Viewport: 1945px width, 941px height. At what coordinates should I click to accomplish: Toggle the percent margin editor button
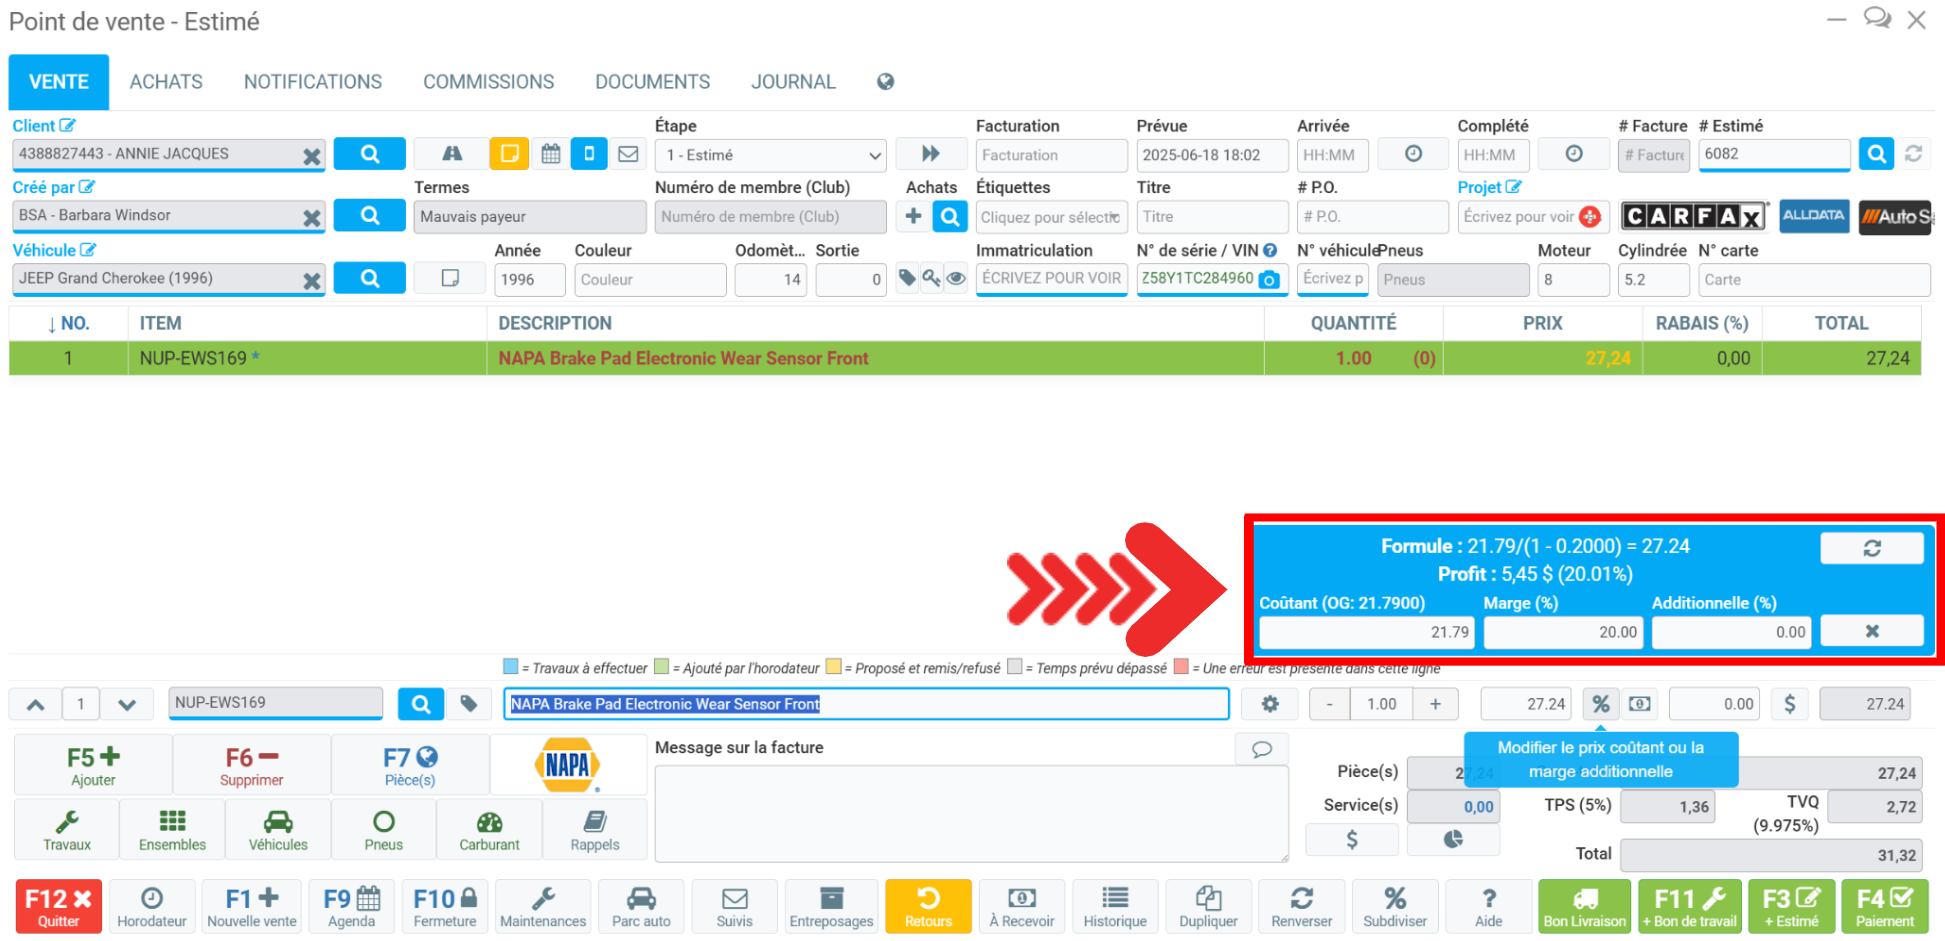click(x=1600, y=704)
